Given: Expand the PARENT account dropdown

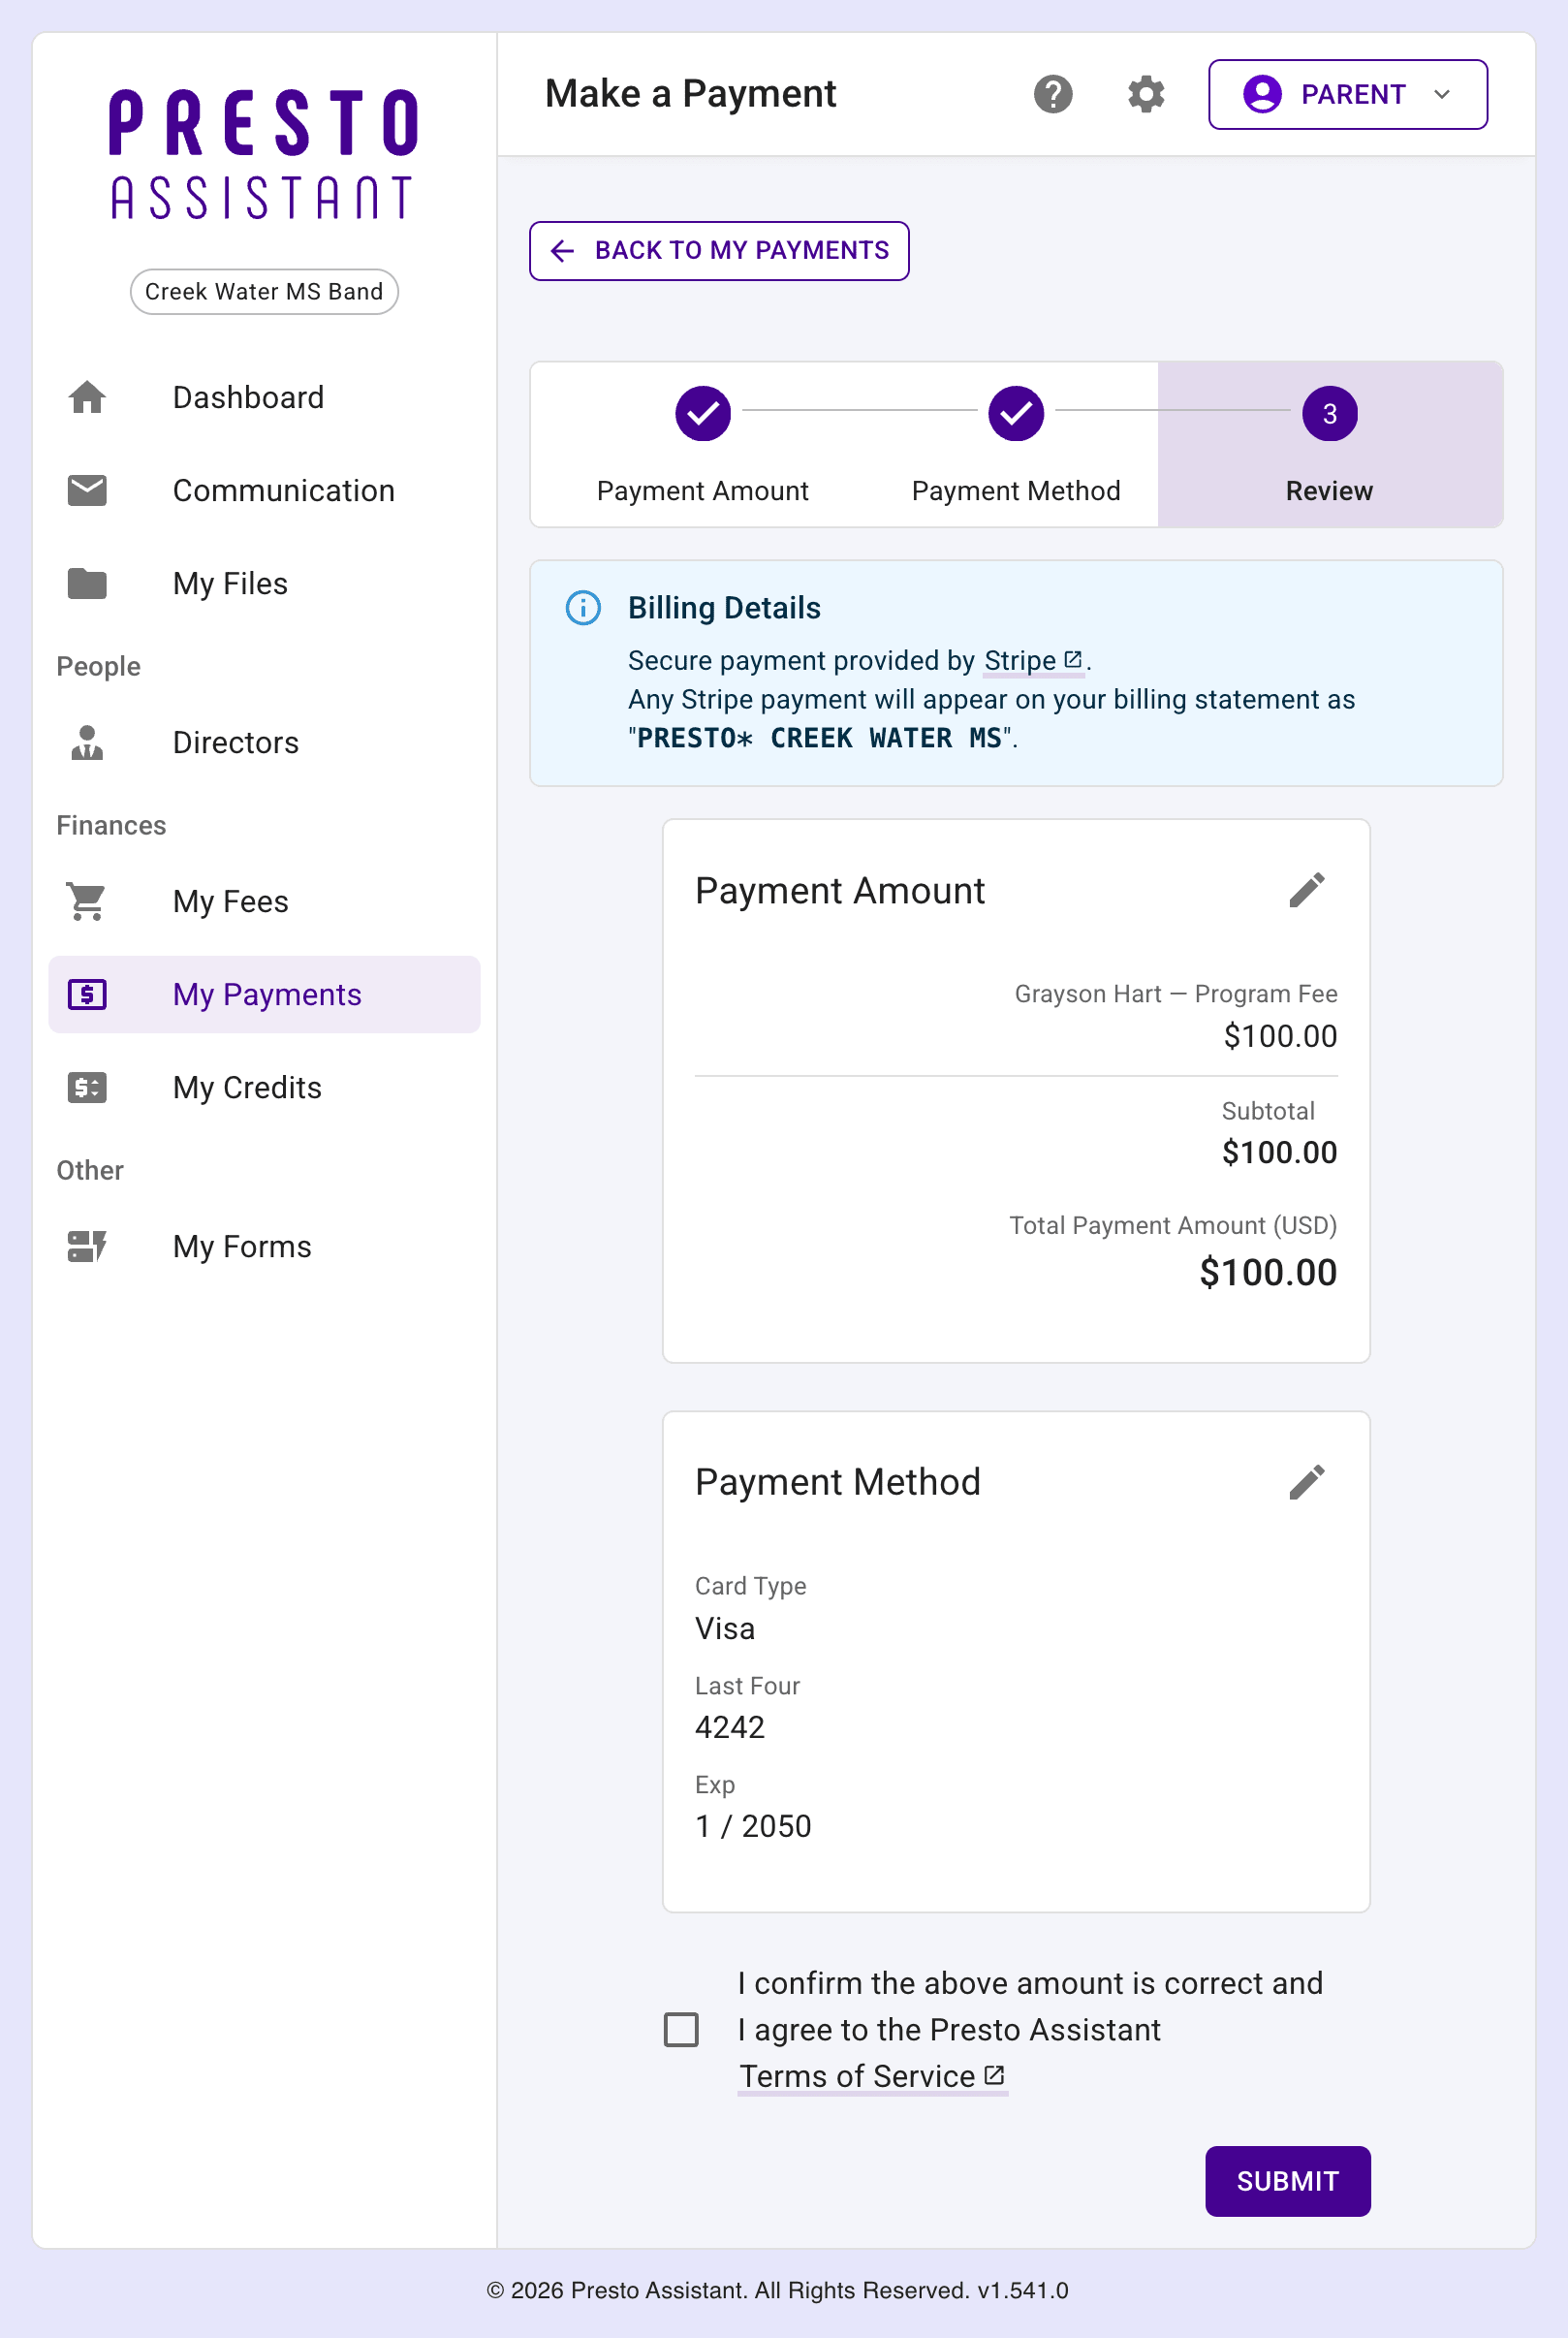Looking at the screenshot, I should coord(1347,94).
